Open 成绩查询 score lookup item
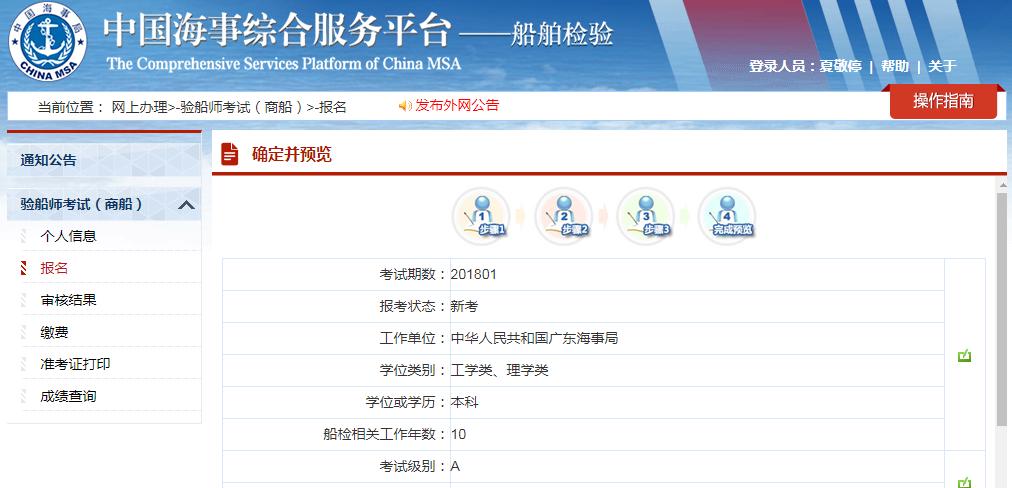 68,396
